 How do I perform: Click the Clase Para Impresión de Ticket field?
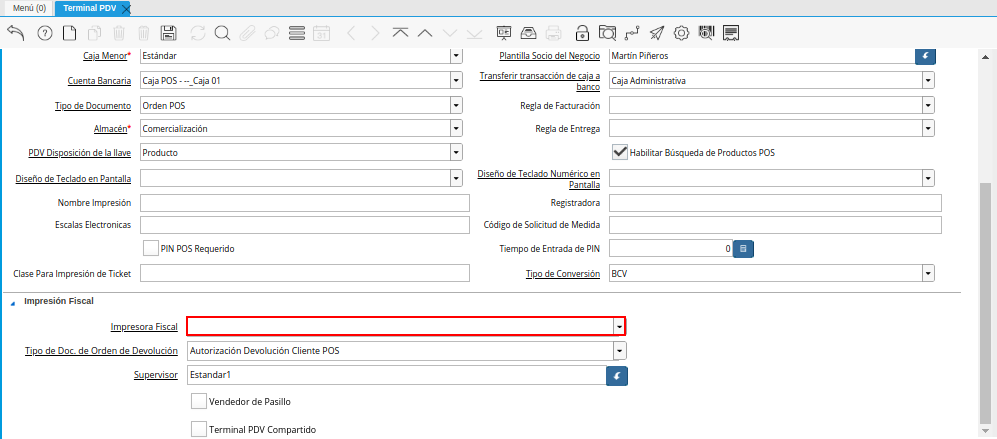(305, 274)
